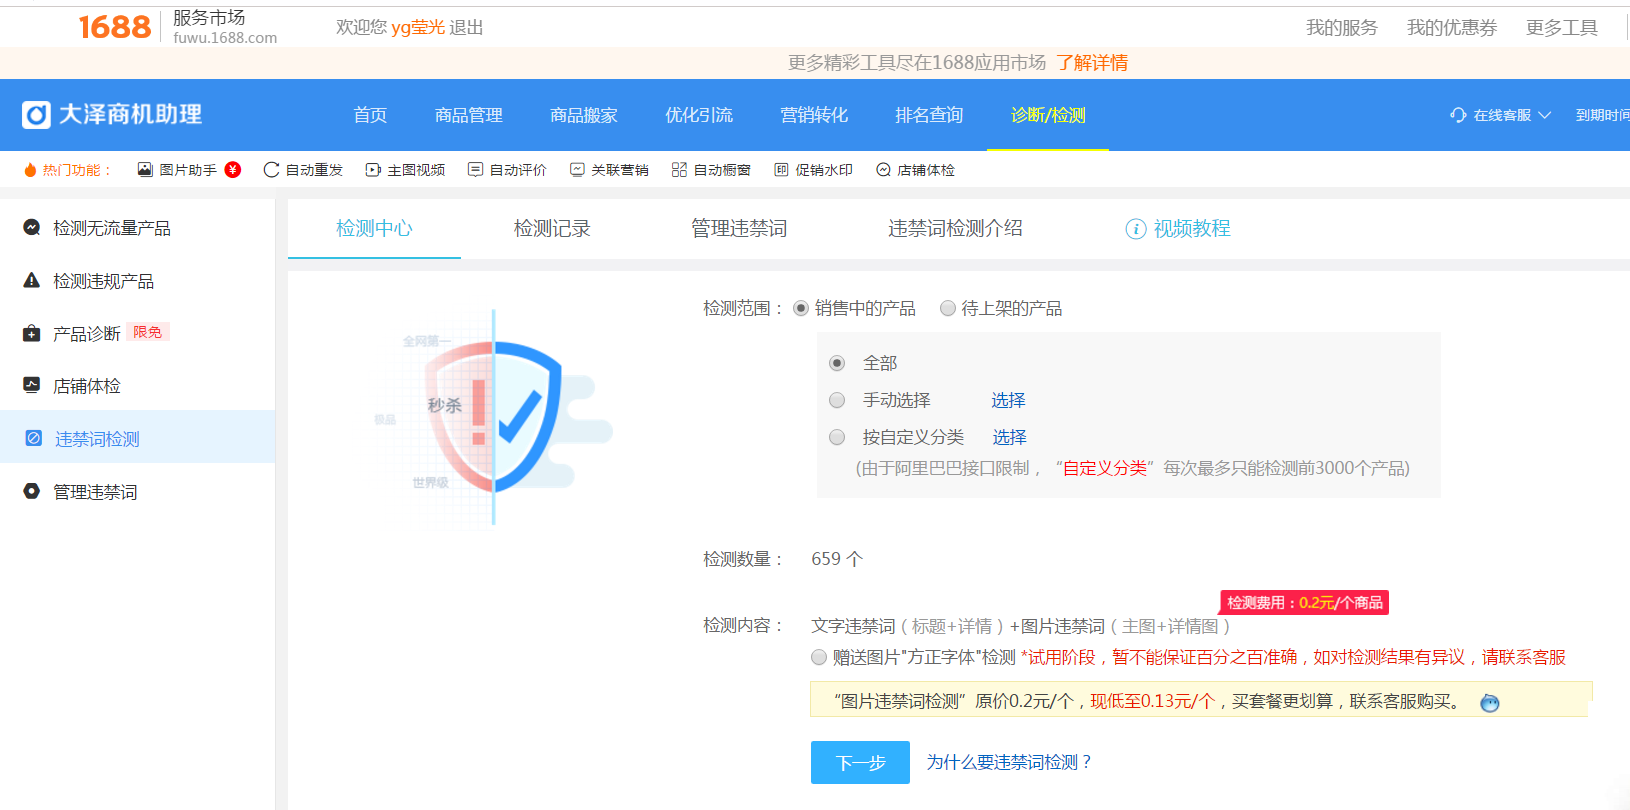Click the 图片助手 icon in hot features bar
Viewport: 1630px width, 810px height.
coord(145,170)
